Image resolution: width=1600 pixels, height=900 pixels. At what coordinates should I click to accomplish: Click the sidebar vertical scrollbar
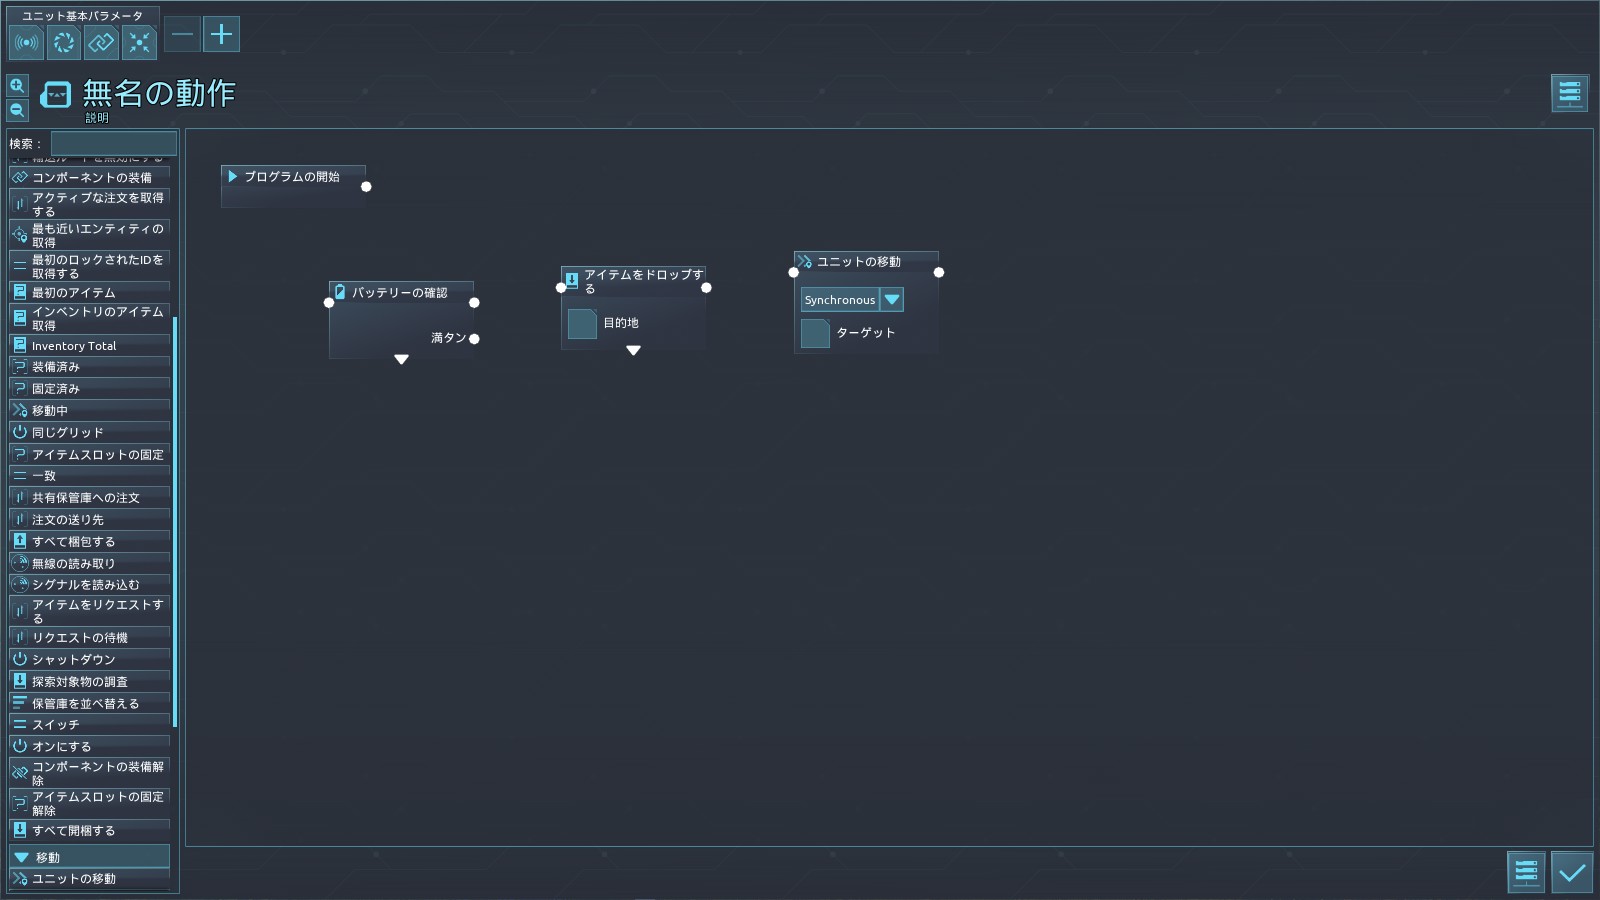[x=175, y=520]
